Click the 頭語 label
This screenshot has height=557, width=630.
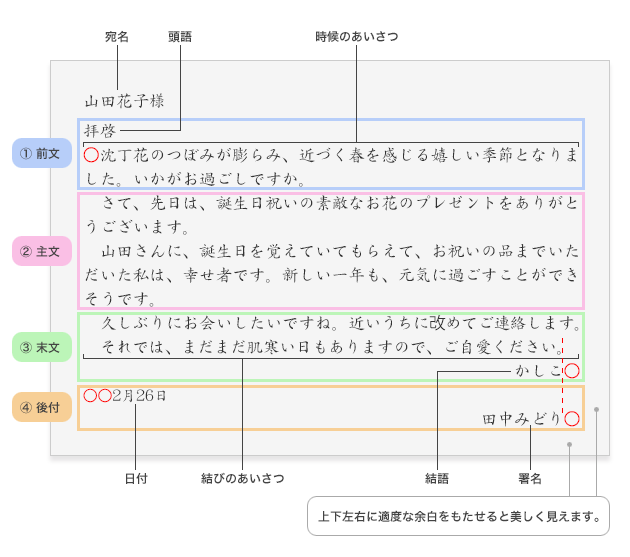[x=180, y=36]
